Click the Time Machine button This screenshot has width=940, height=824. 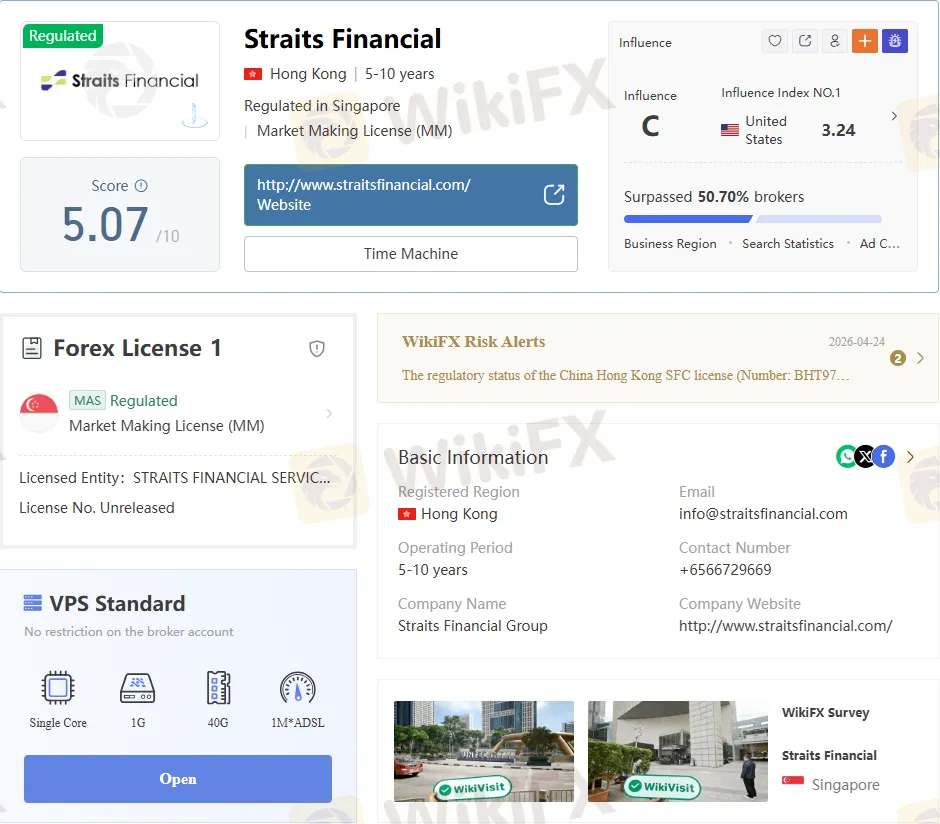pos(410,254)
